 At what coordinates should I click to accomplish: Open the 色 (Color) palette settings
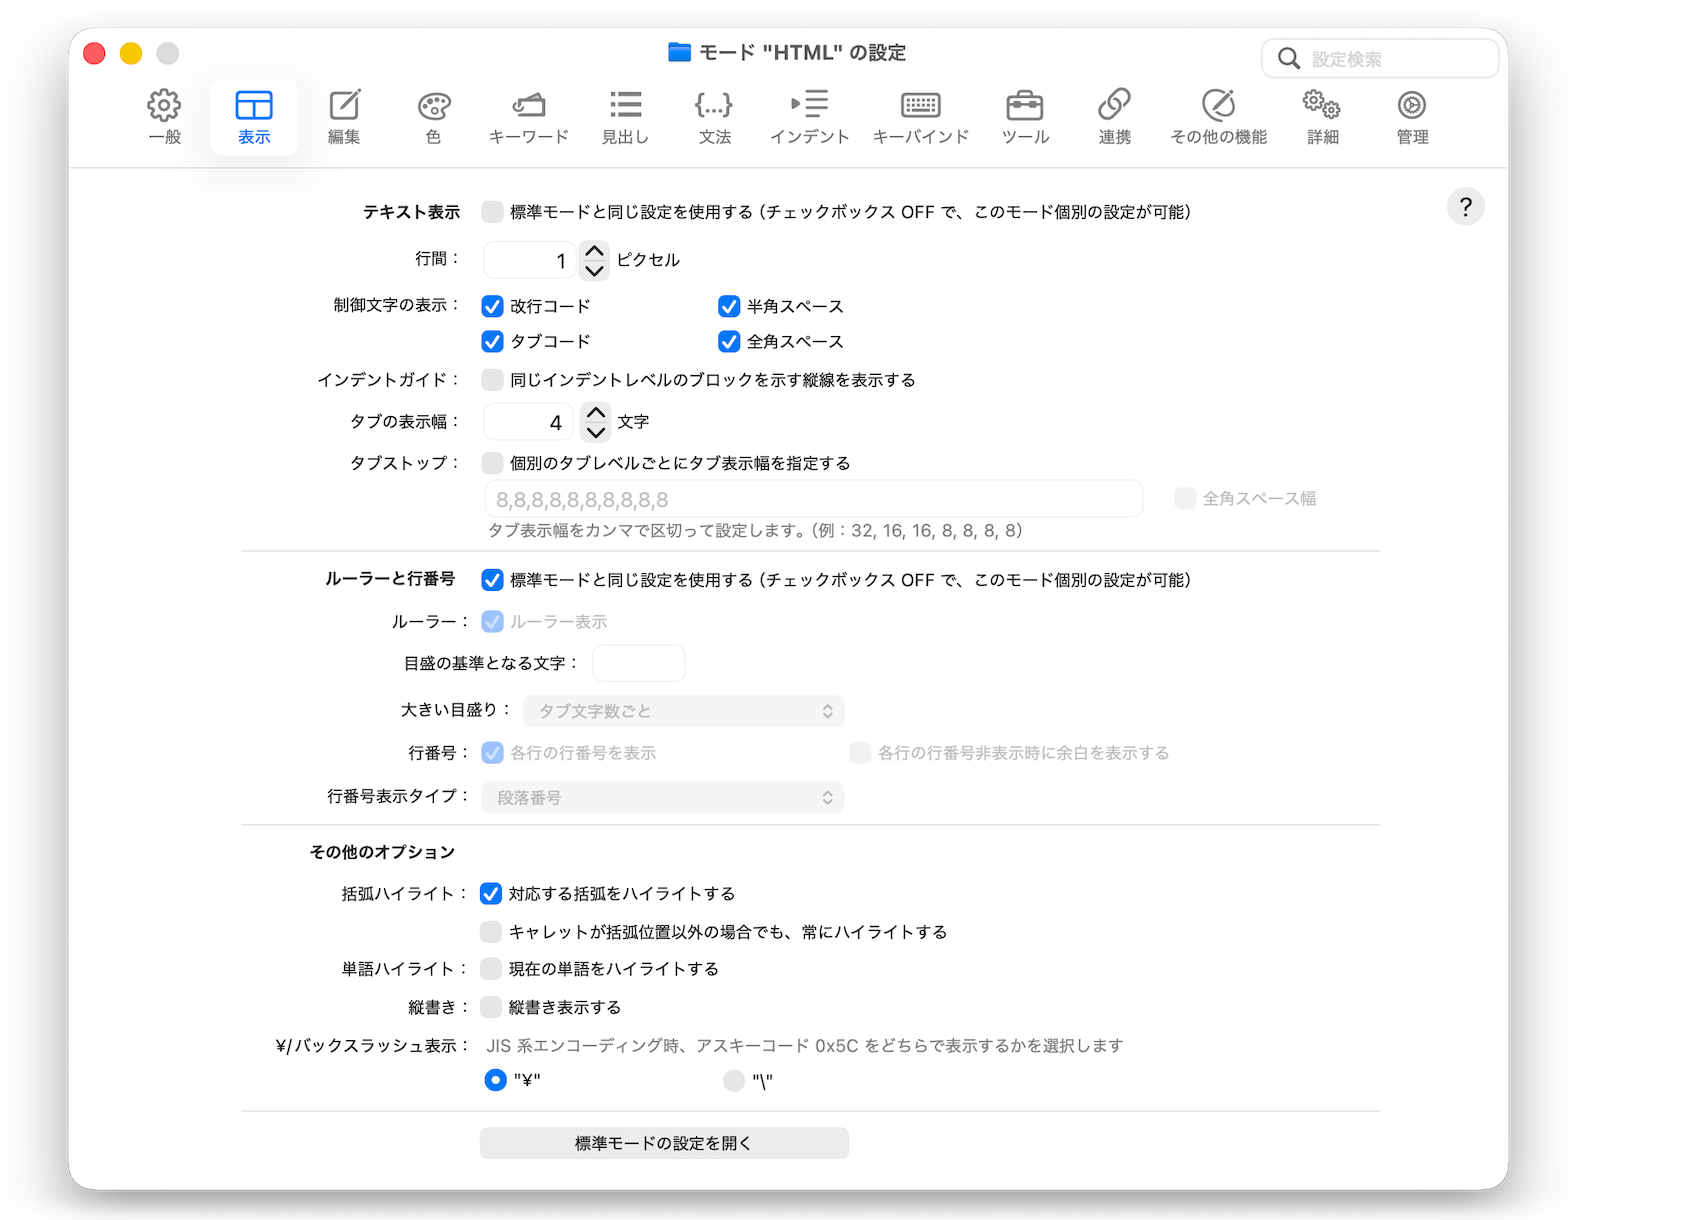[x=433, y=116]
